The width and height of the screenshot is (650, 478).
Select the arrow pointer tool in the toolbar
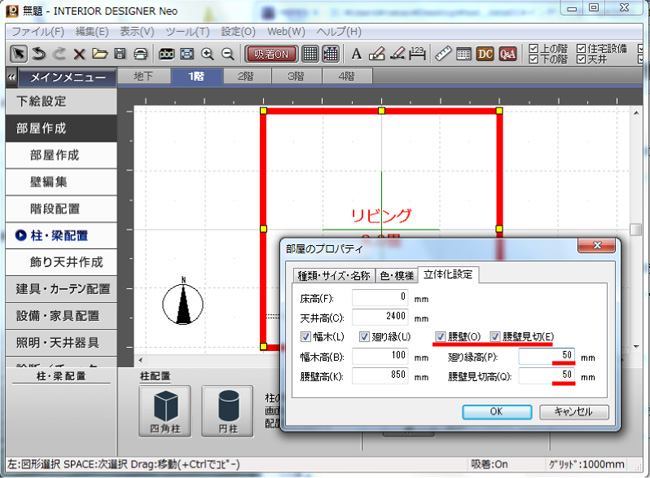click(18, 53)
